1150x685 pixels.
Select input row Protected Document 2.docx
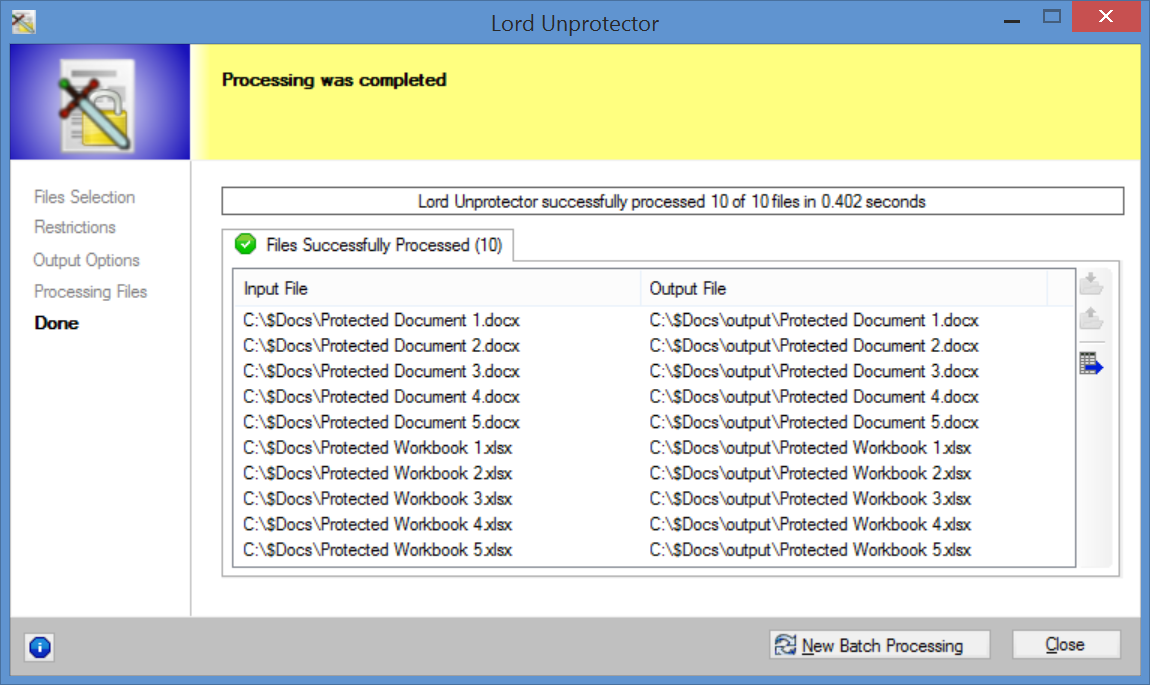pos(381,346)
